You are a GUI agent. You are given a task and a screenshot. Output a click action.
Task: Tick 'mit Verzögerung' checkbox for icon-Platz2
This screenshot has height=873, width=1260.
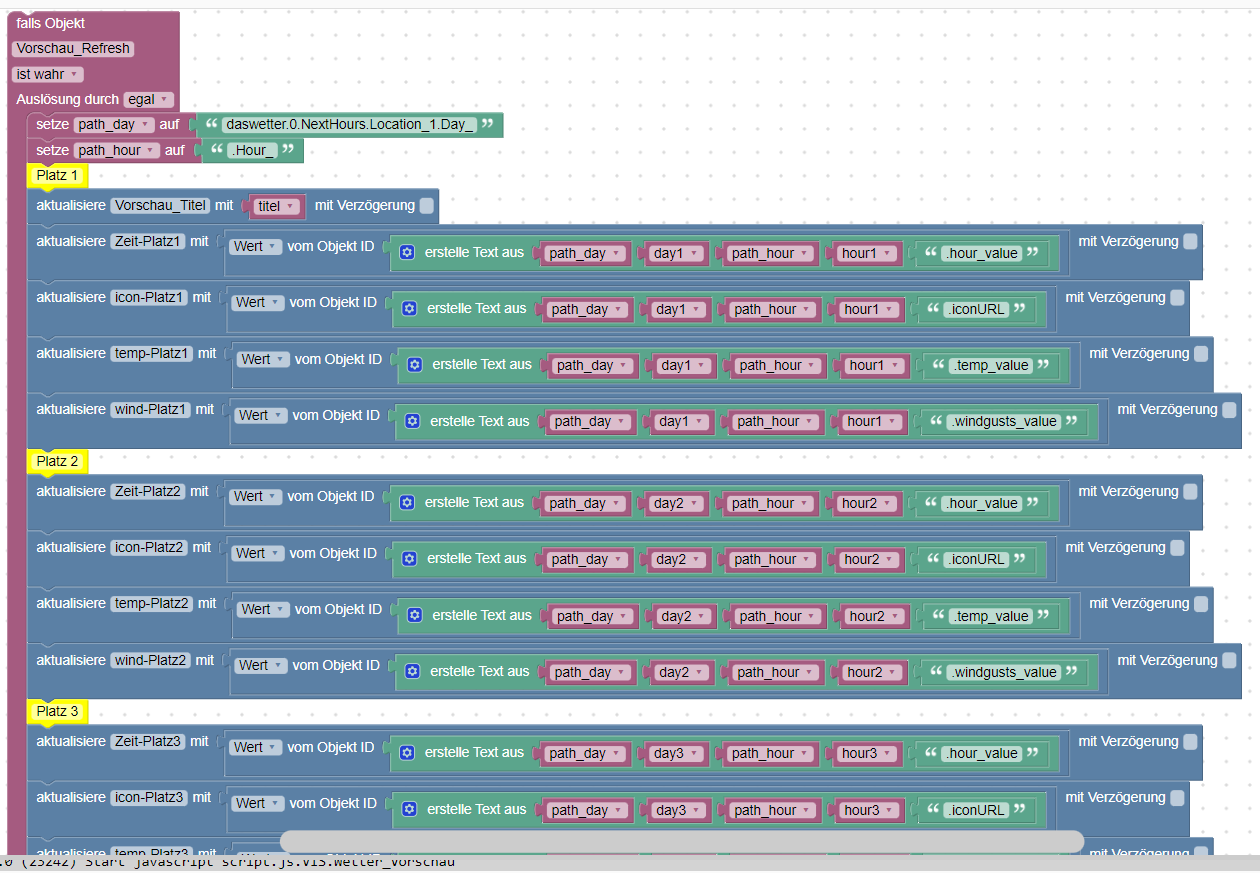pos(1177,547)
